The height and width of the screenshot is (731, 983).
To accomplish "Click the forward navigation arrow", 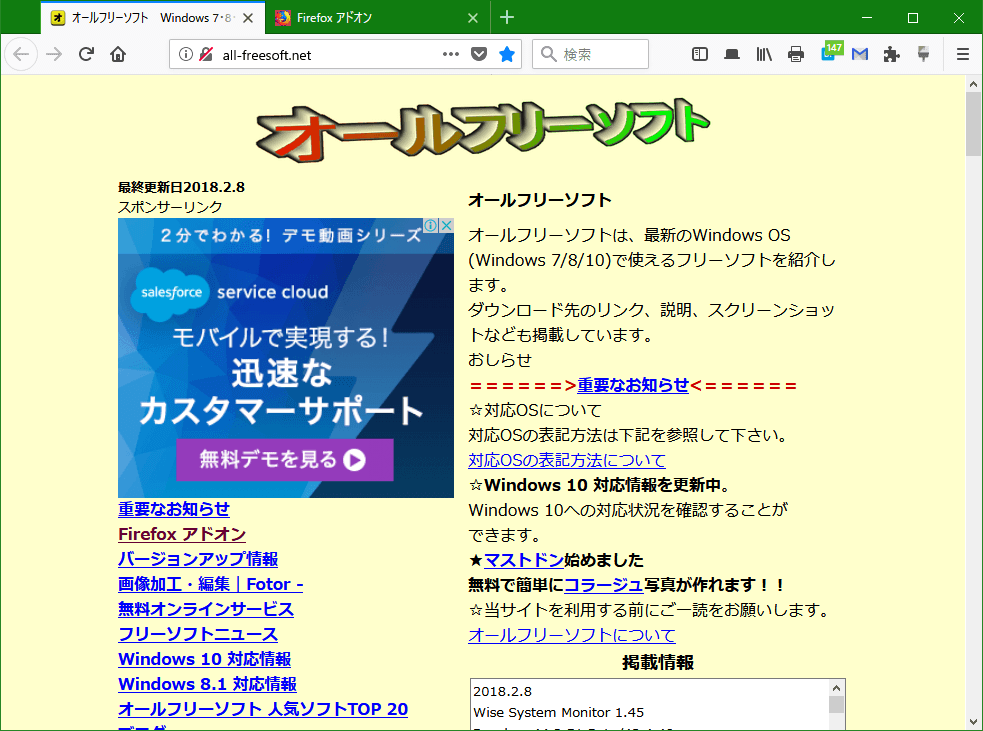I will [x=54, y=55].
